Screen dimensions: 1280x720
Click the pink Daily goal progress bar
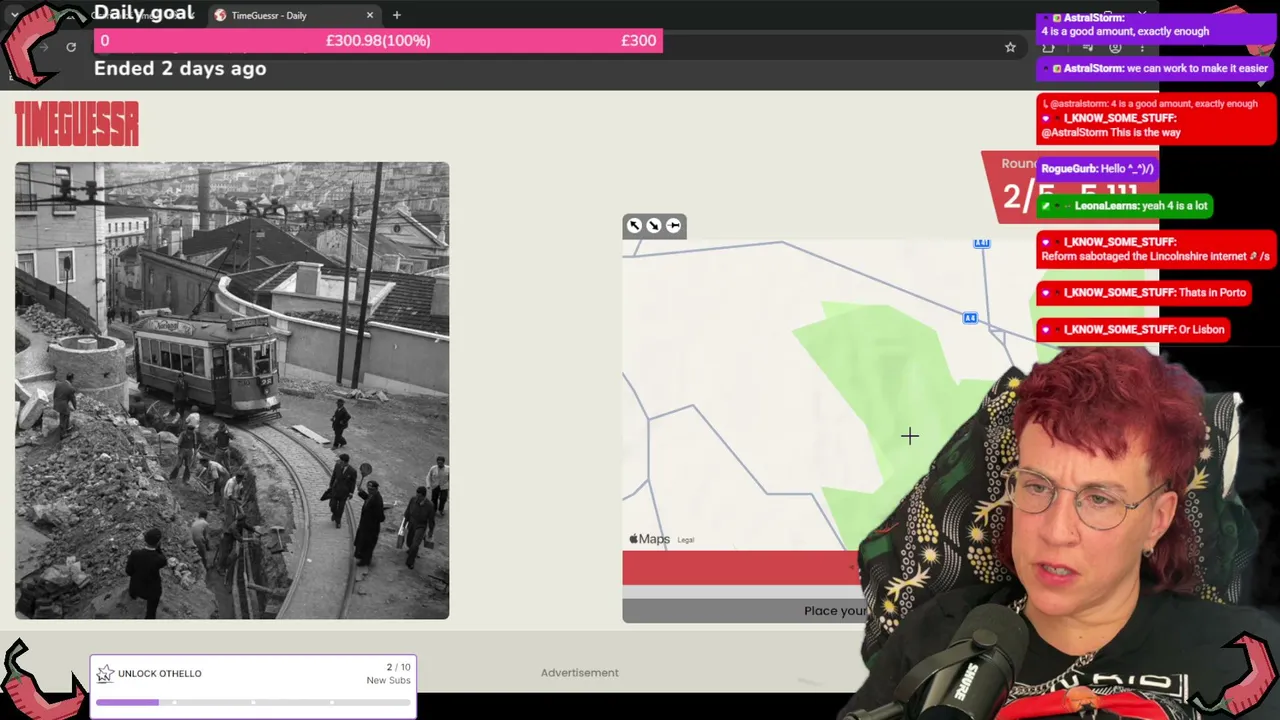click(x=378, y=41)
